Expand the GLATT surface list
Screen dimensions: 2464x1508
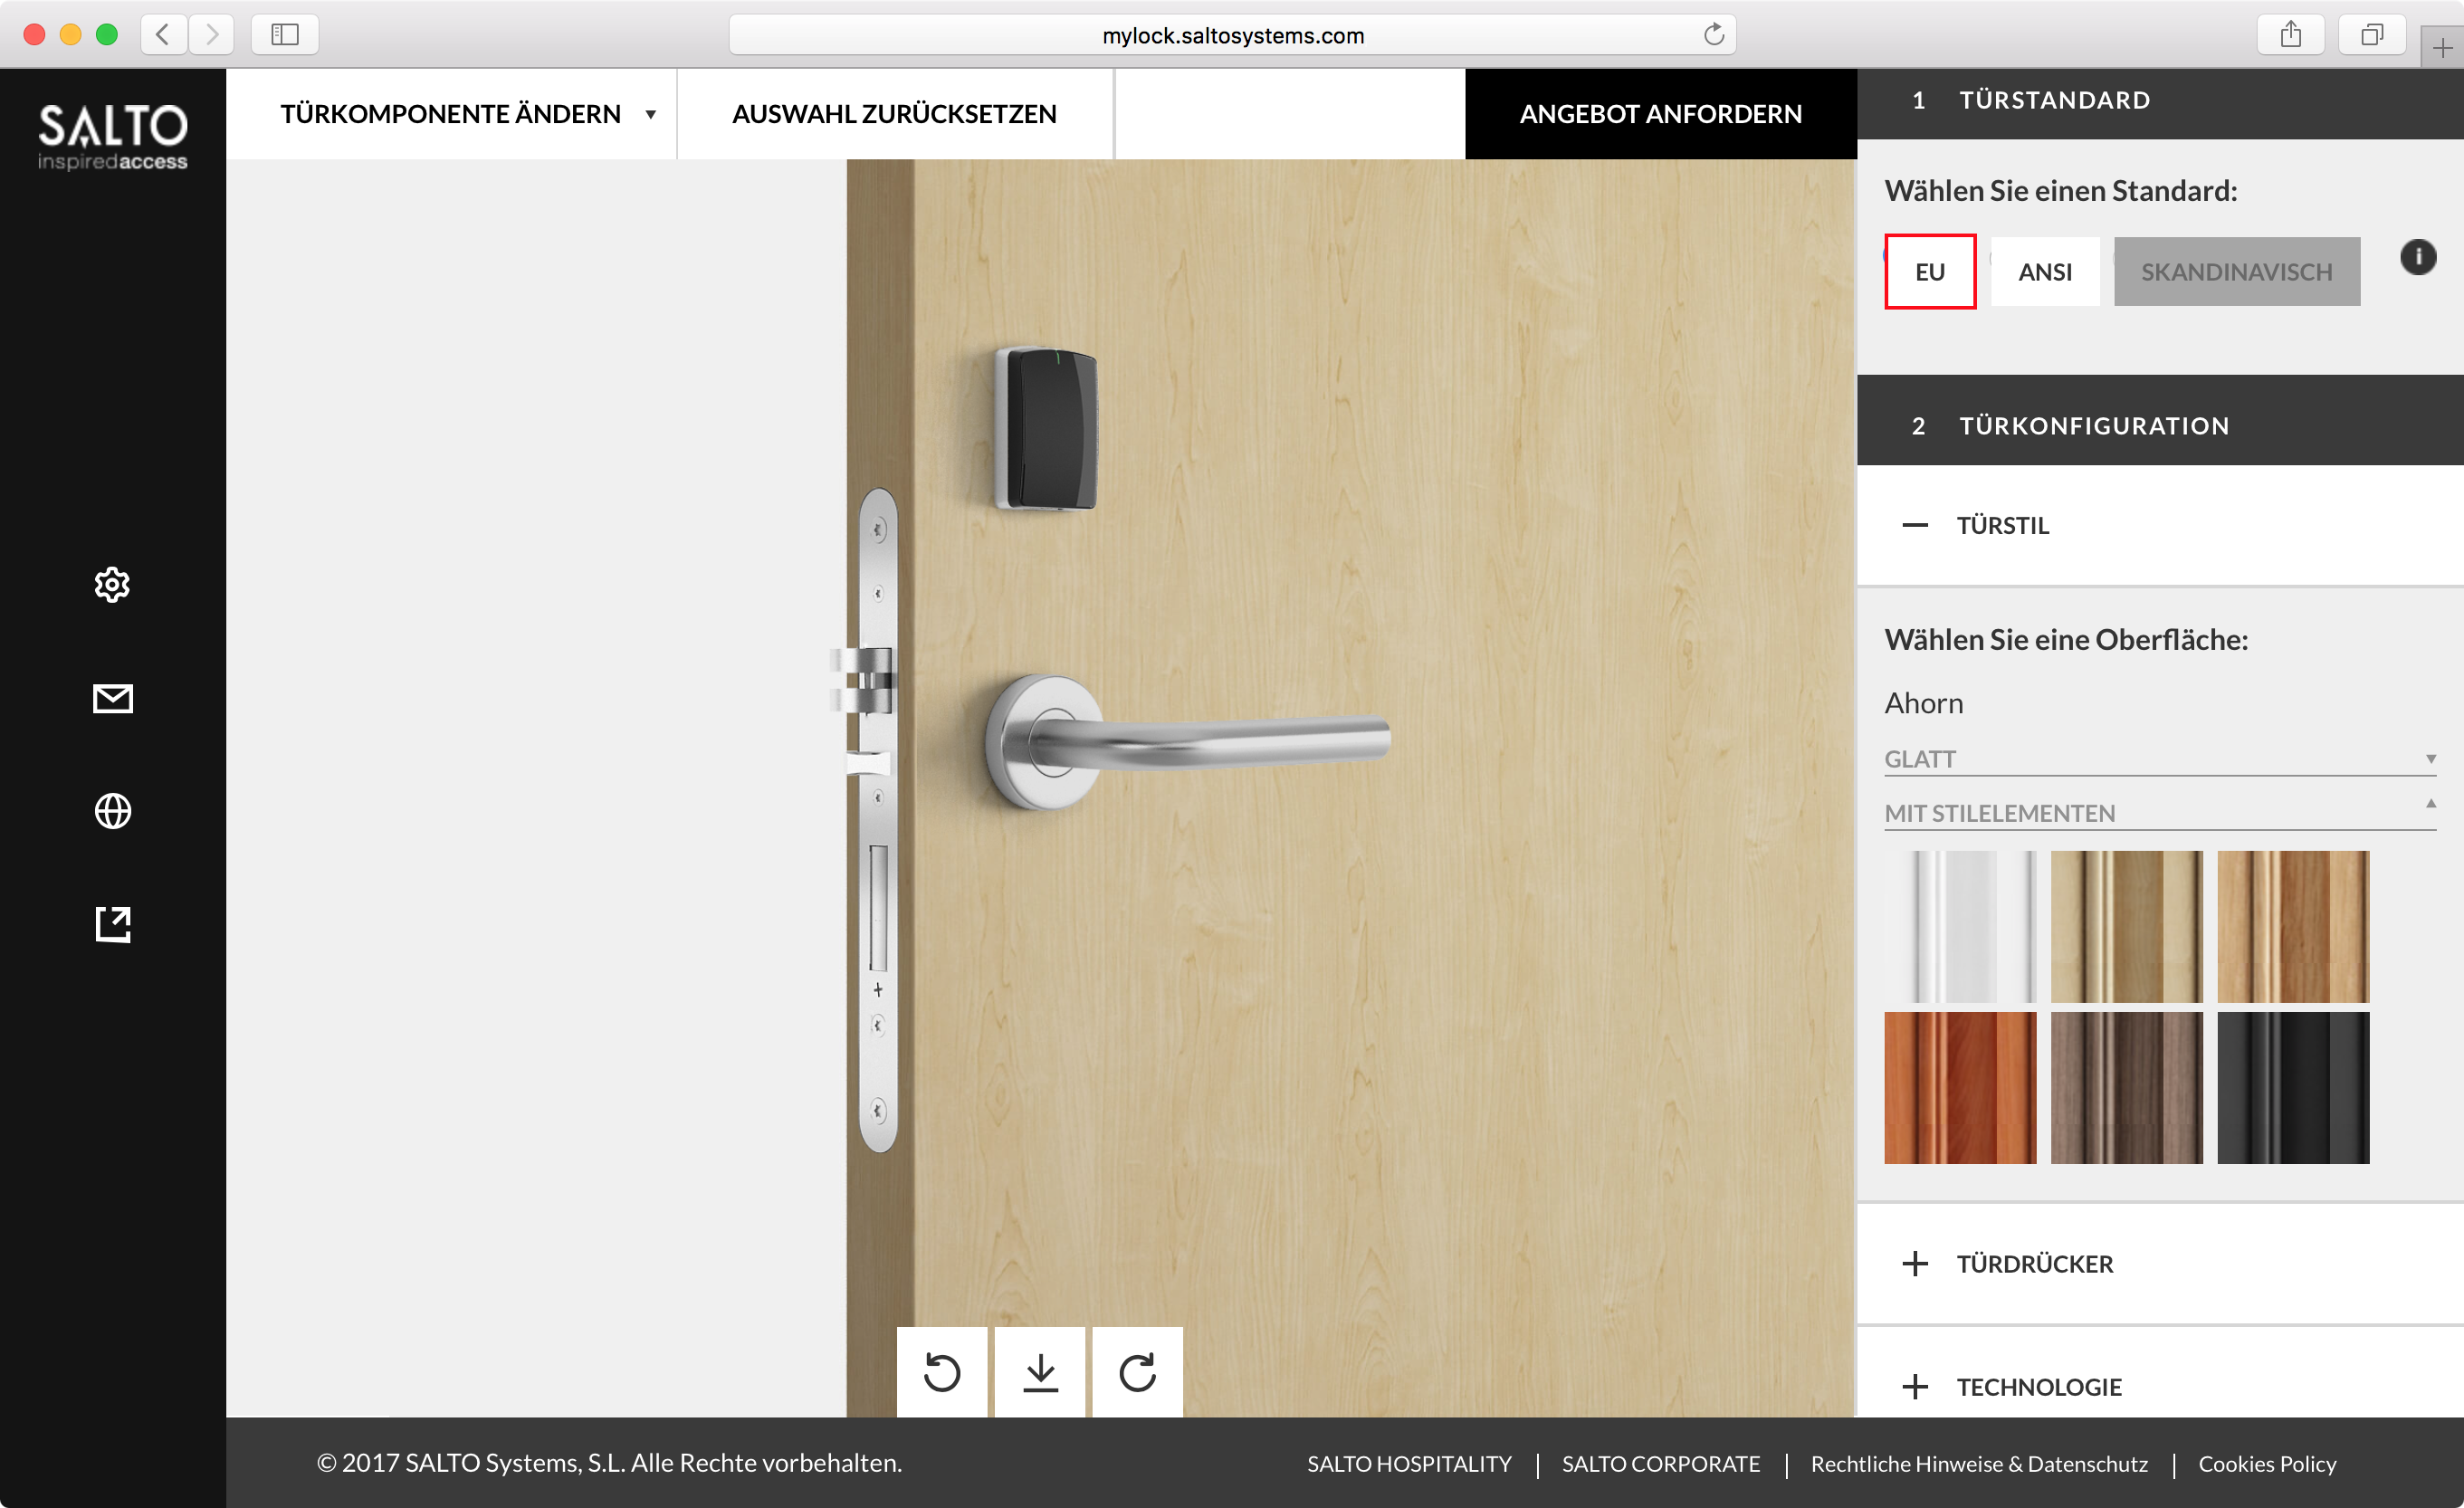click(x=2160, y=759)
